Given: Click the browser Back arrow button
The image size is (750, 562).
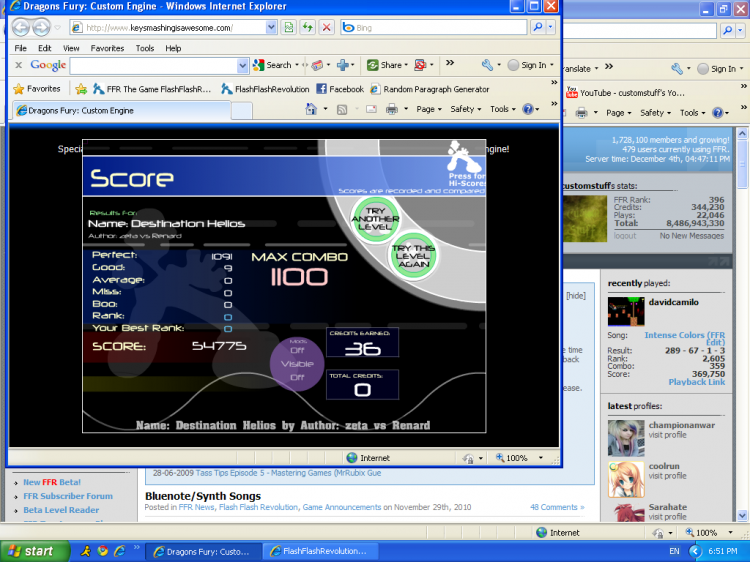Looking at the screenshot, I should click(20, 27).
